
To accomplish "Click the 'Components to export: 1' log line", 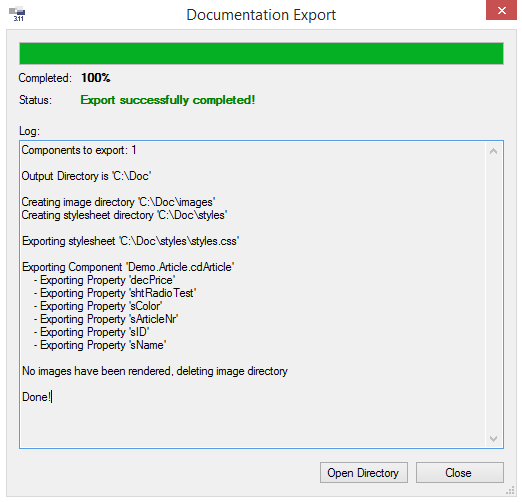I will pyautogui.click(x=79, y=150).
